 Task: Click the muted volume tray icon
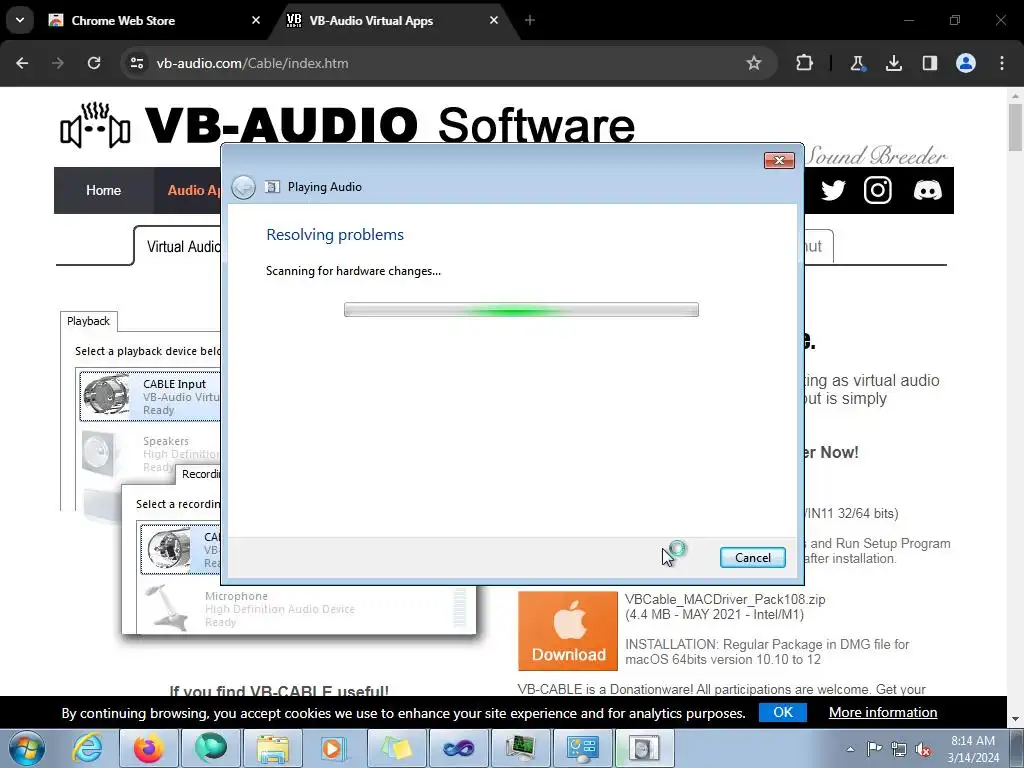(923, 749)
